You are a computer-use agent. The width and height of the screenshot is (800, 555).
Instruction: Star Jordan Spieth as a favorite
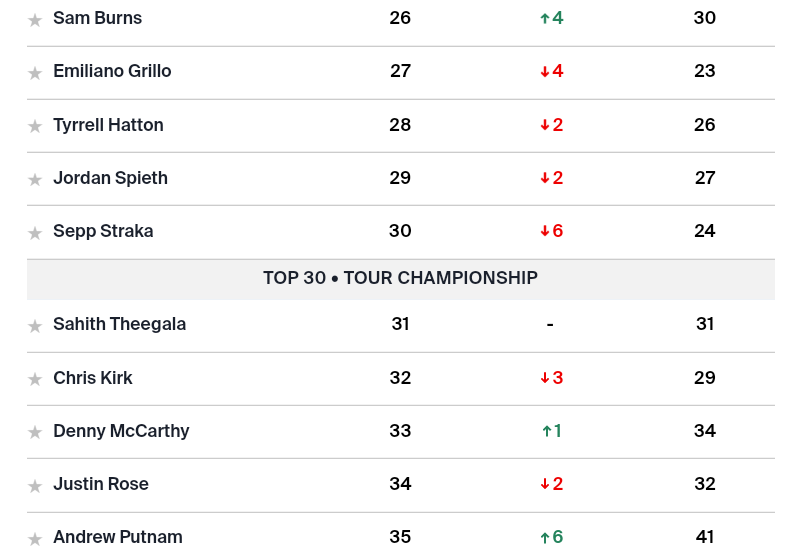pyautogui.click(x=35, y=179)
